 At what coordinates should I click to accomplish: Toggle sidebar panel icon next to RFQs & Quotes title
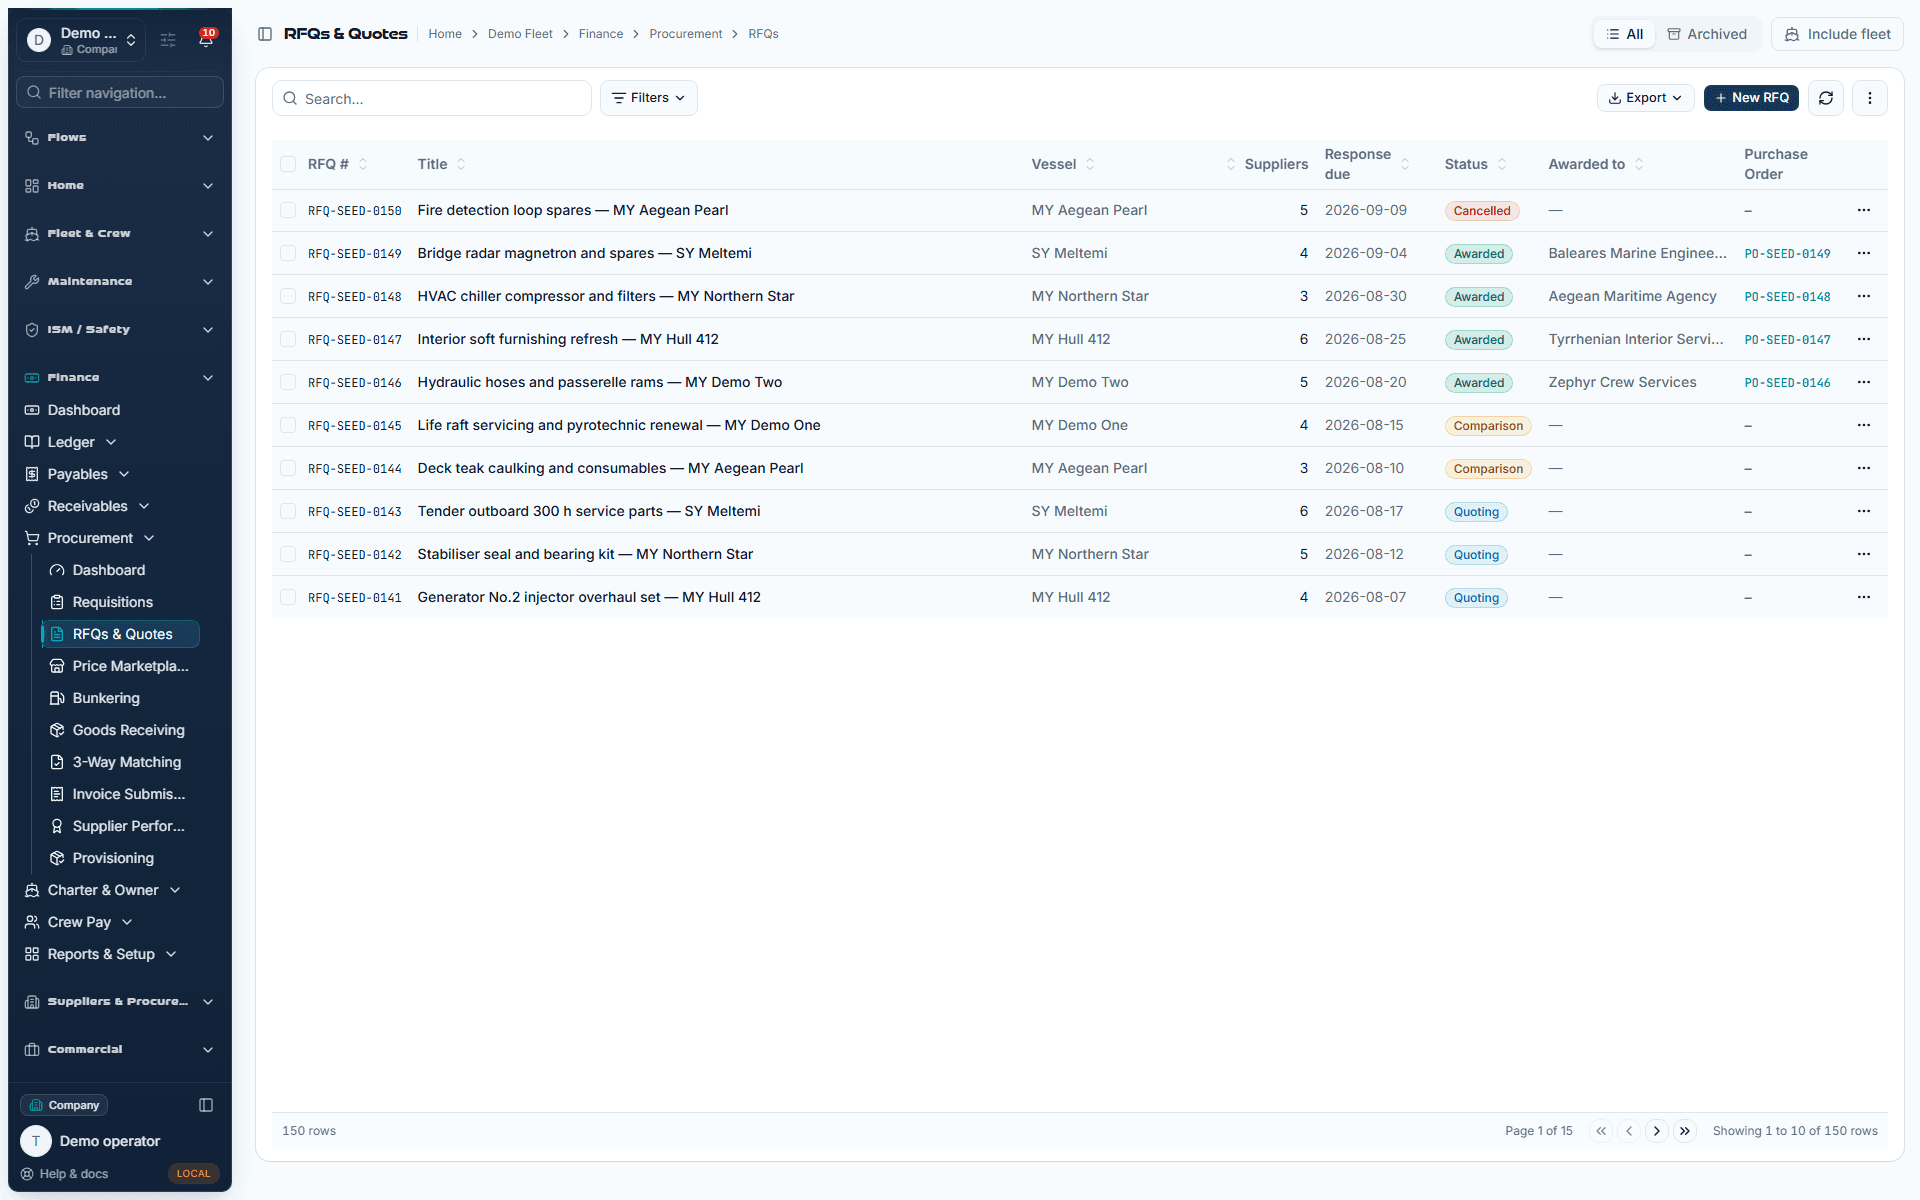click(265, 34)
